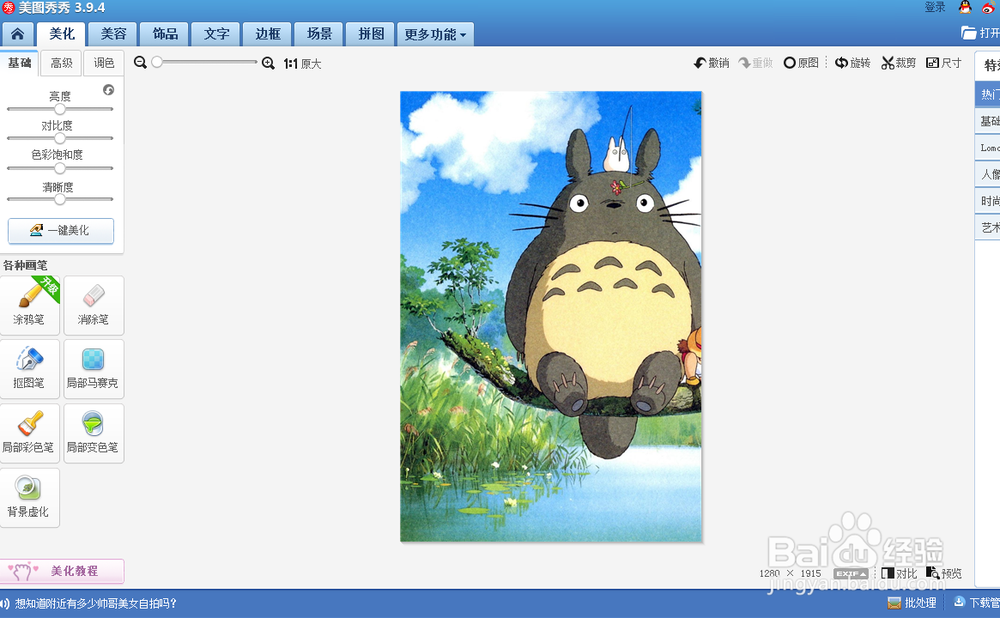Open 美化教程 tutorial button
The width and height of the screenshot is (1000, 618).
pos(62,571)
